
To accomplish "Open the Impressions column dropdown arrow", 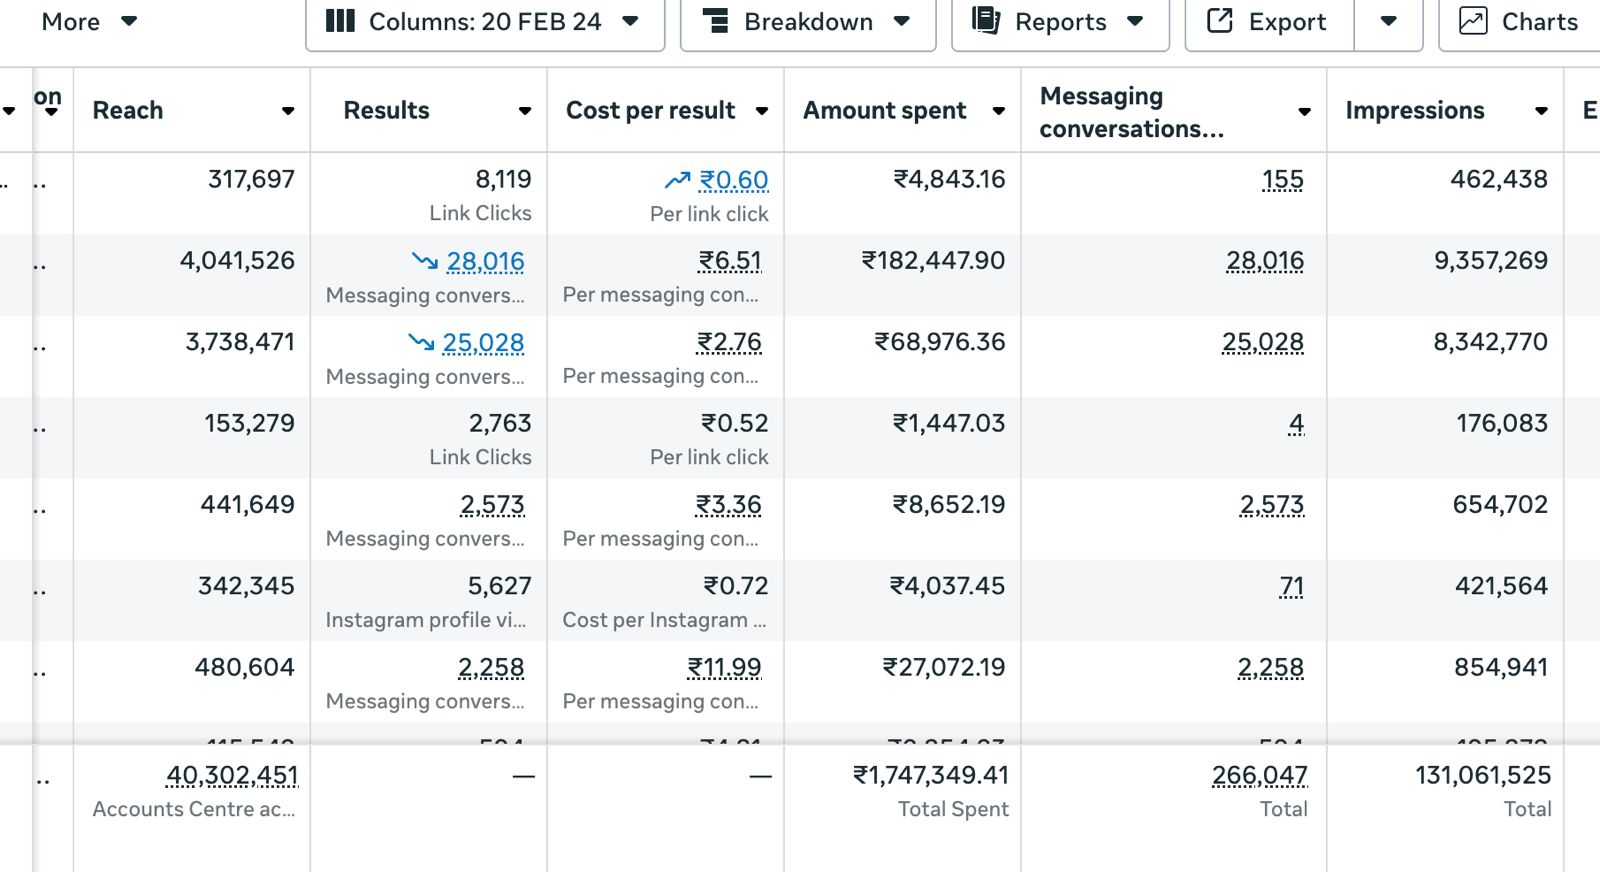I will [x=1541, y=111].
